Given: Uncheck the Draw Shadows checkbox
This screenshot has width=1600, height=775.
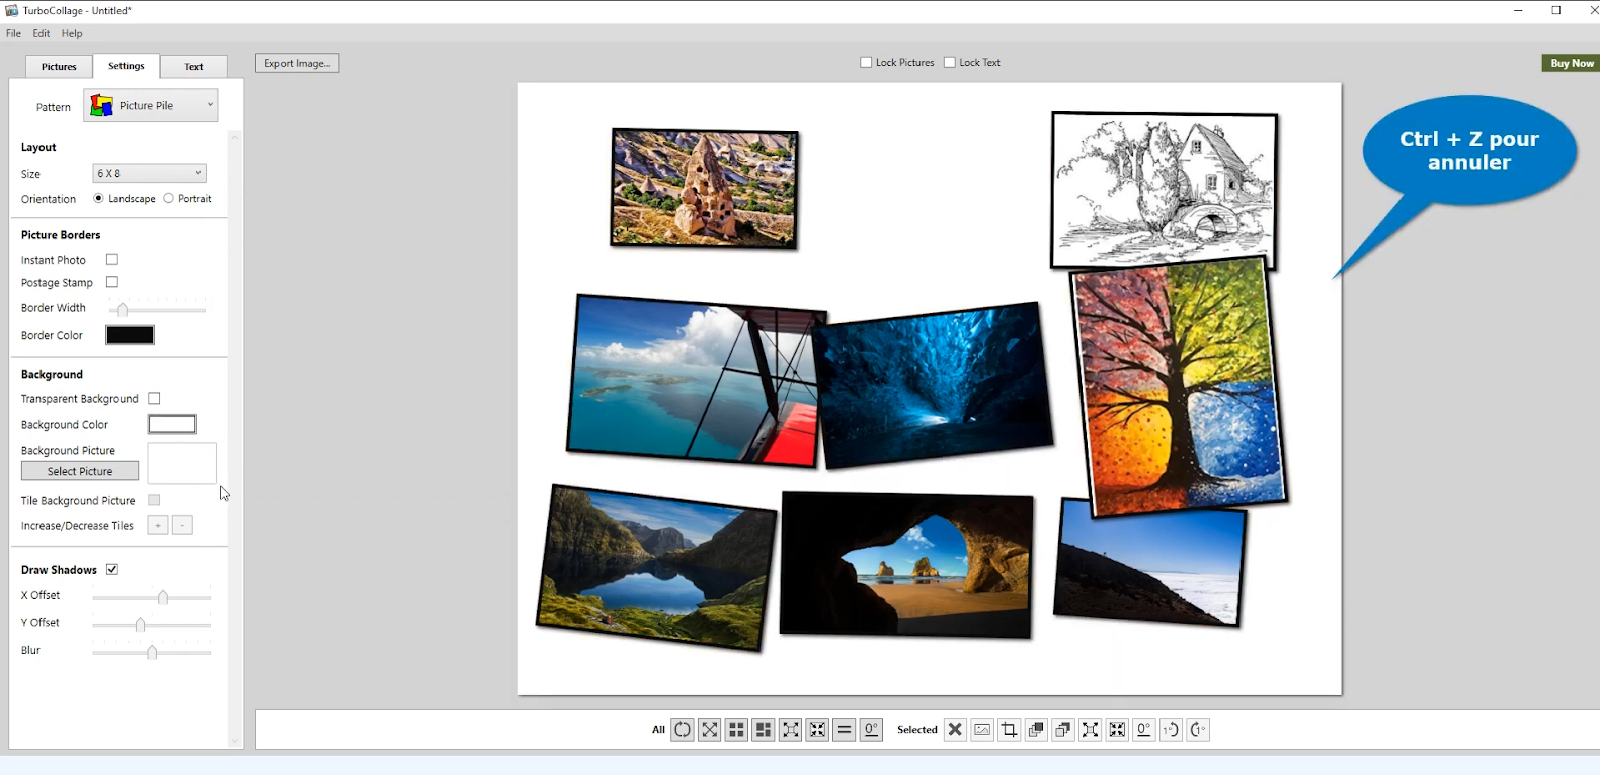Looking at the screenshot, I should [112, 570].
